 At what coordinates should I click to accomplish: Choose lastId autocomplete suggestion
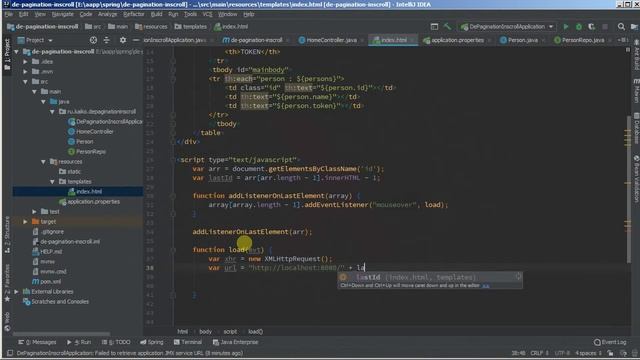click(x=429, y=277)
